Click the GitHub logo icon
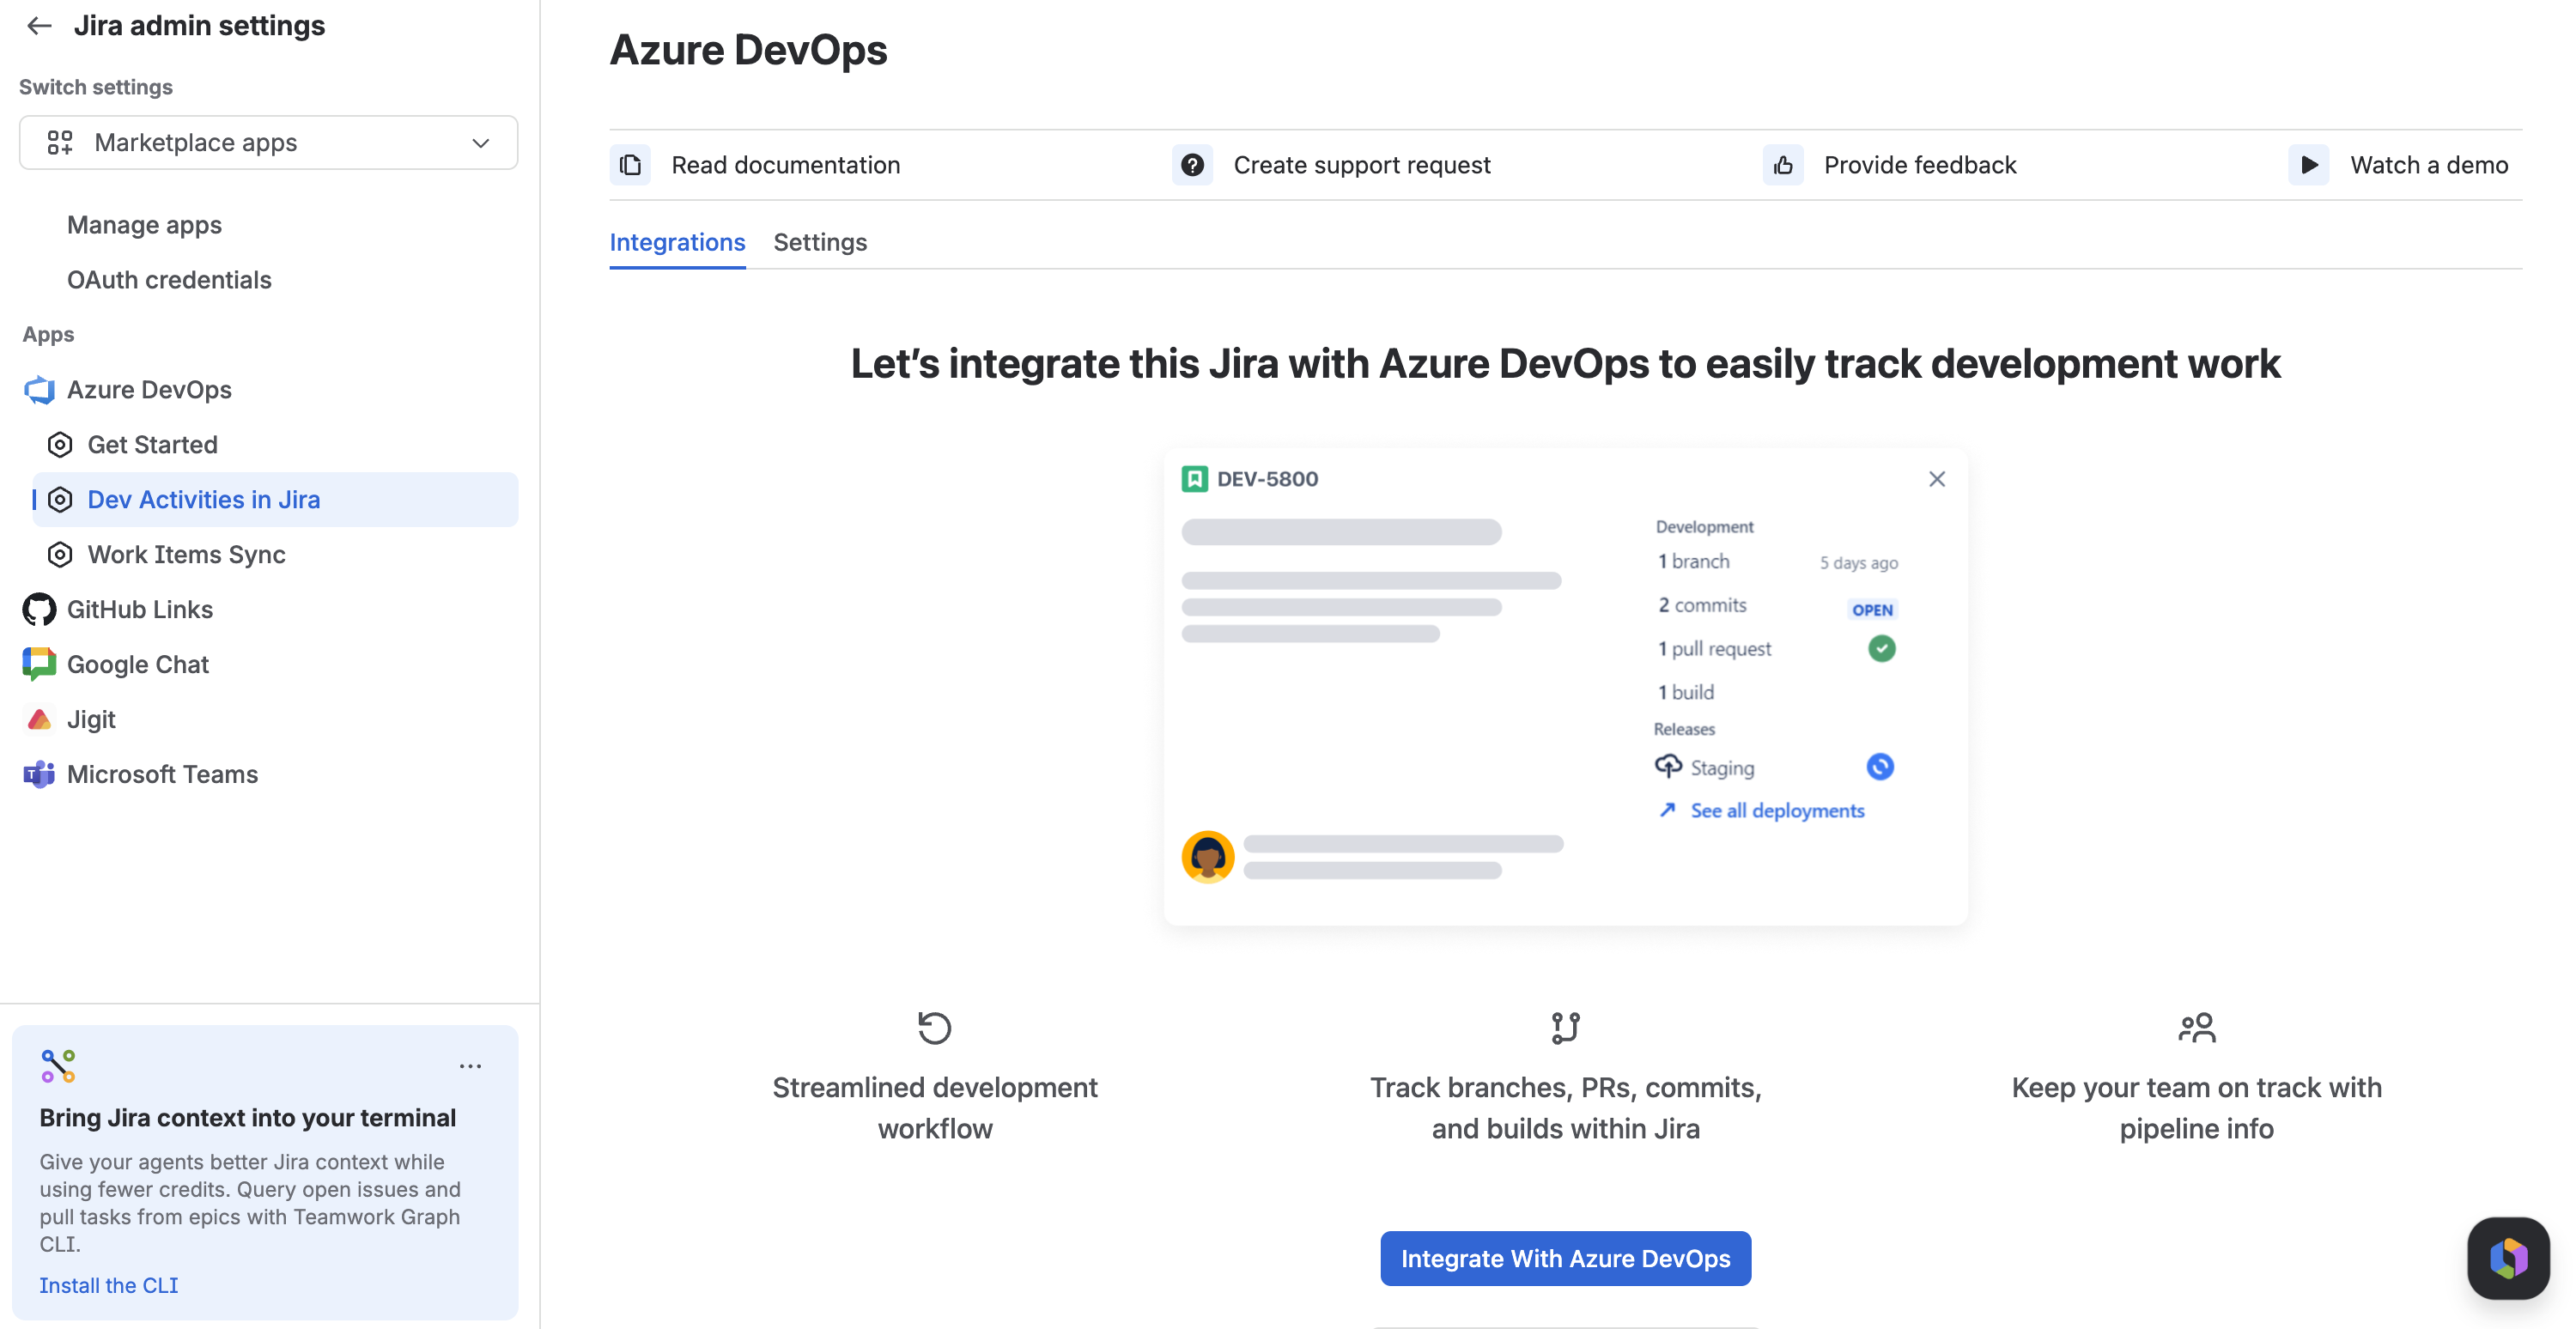2576x1329 pixels. 39,610
